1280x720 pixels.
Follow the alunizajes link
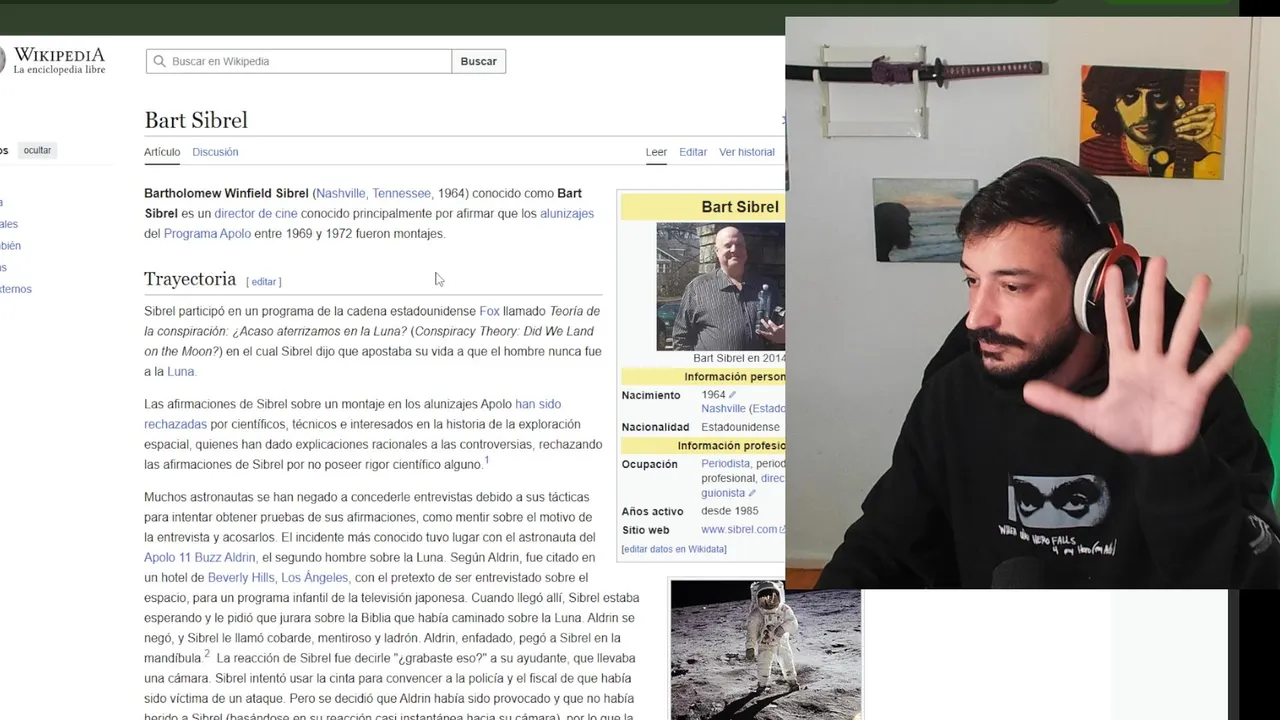(567, 213)
